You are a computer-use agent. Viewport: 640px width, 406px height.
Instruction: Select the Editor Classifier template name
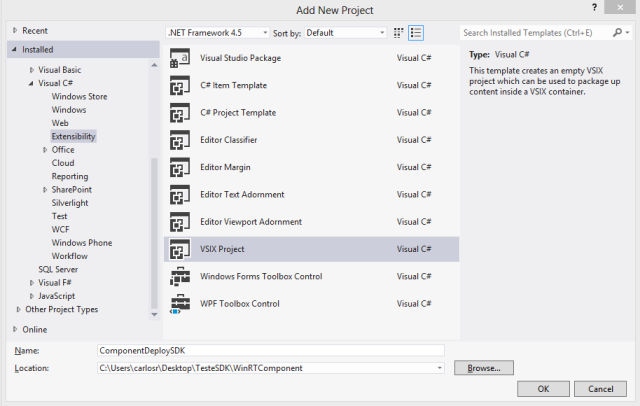[229, 140]
